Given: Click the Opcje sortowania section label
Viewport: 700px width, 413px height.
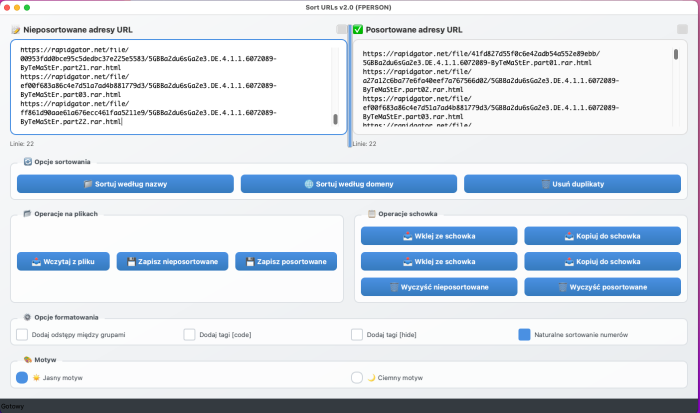Looking at the screenshot, I should tap(62, 162).
